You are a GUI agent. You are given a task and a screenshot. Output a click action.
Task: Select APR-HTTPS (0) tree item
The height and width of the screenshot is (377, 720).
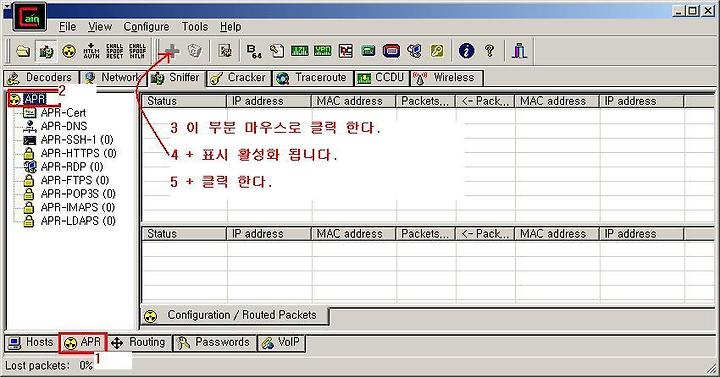coord(79,153)
